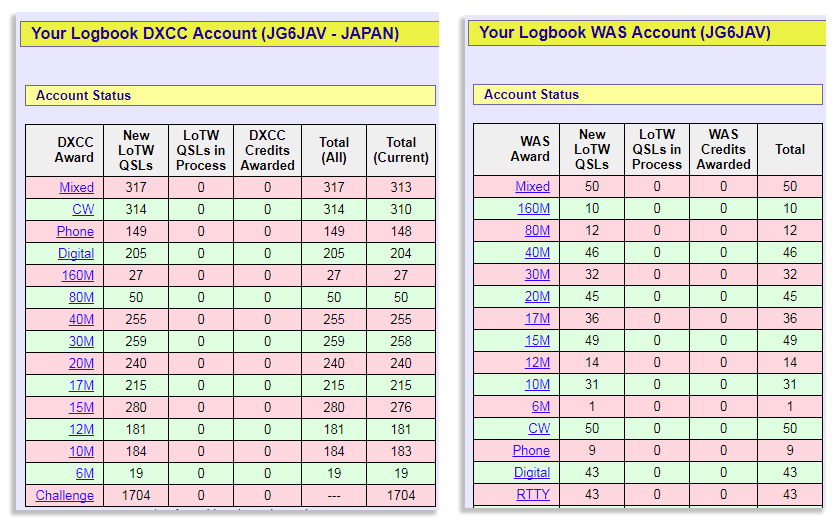Open the 160M link under WAS Award
Image resolution: width=840 pixels, height=527 pixels.
(x=532, y=208)
